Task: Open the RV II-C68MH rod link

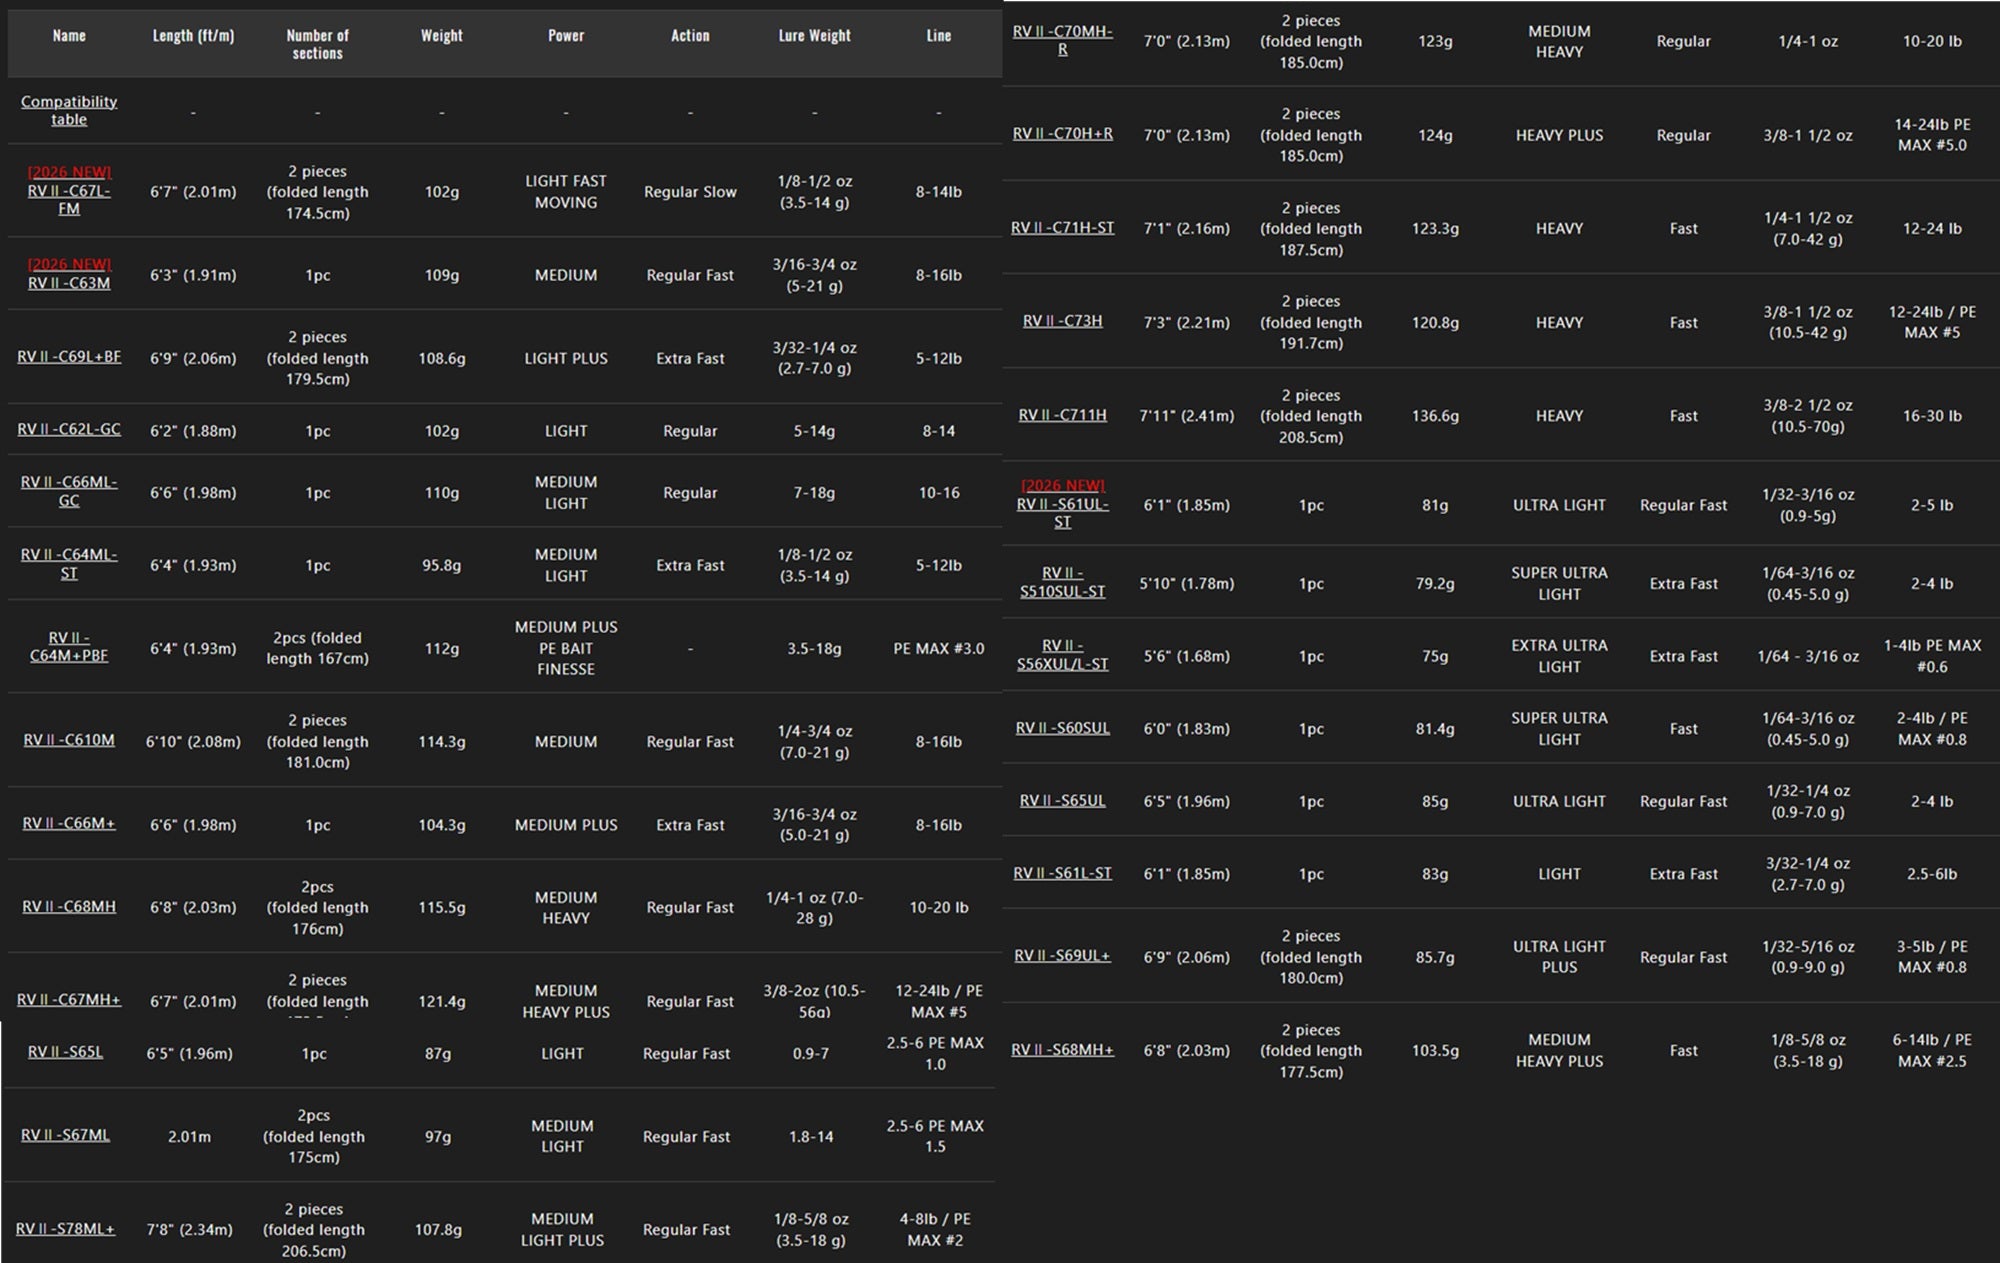Action: (69, 906)
